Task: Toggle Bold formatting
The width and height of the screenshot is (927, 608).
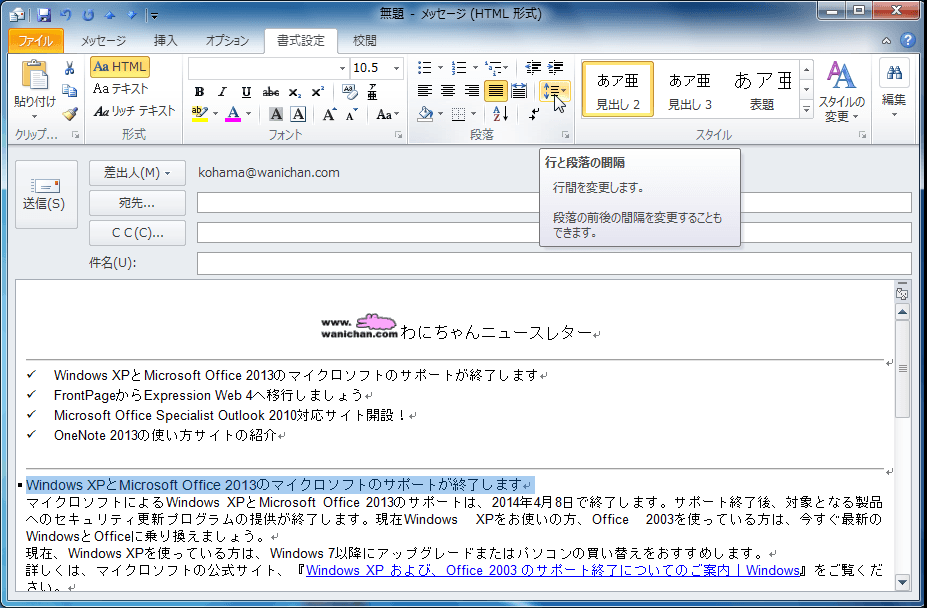Action: coord(199,92)
